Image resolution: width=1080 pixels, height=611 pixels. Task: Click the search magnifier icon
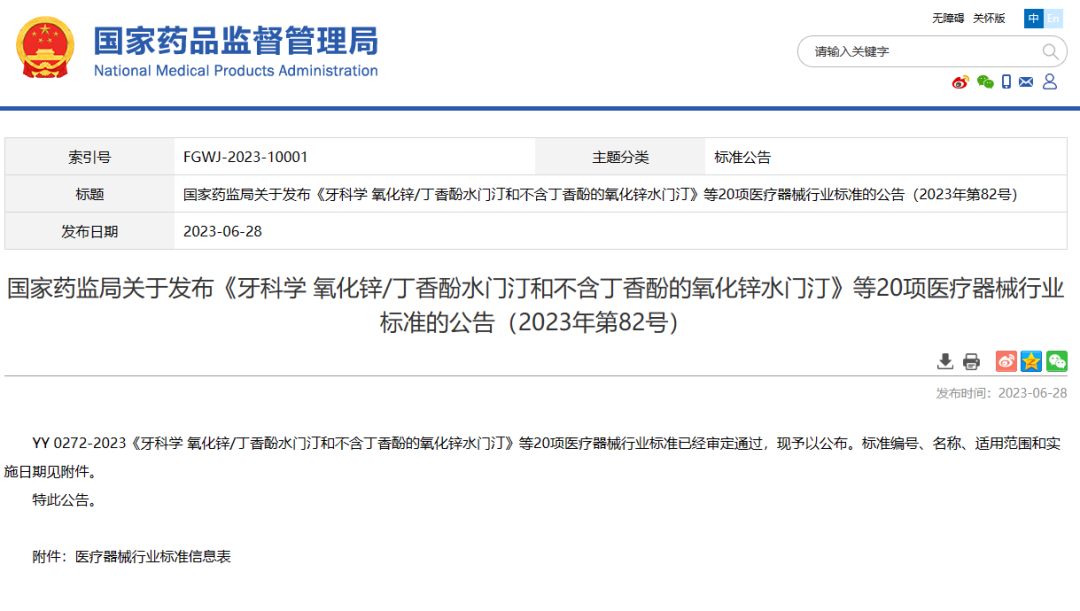(1050, 52)
